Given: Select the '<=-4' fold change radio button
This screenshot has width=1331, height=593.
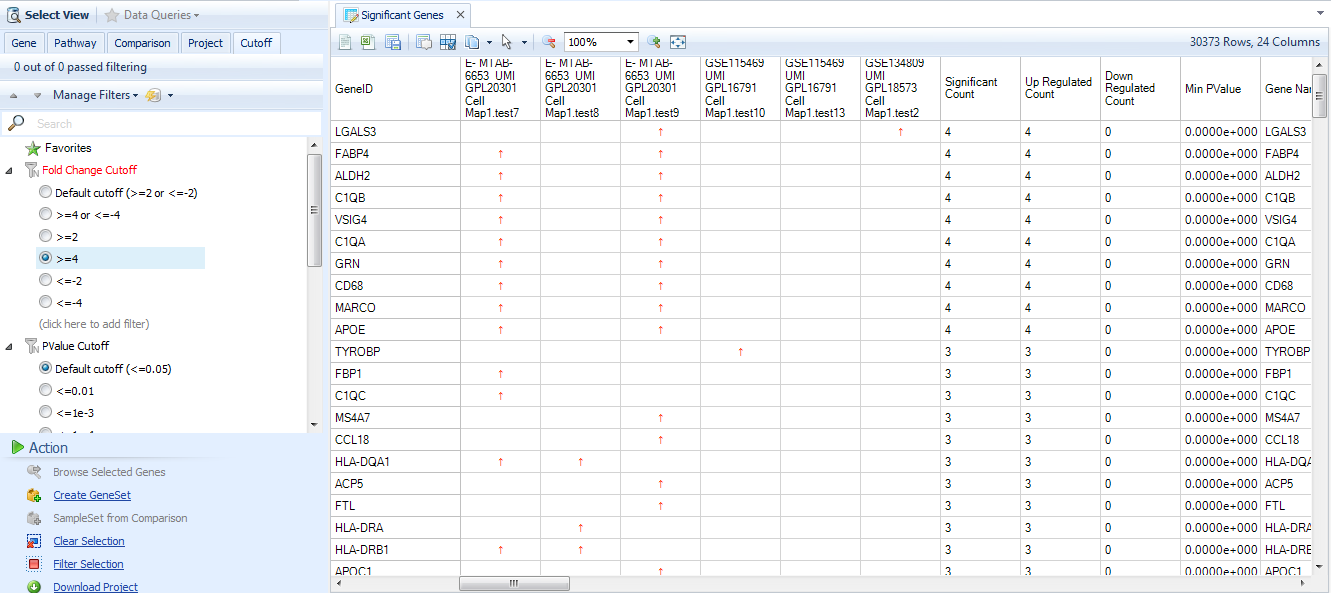Looking at the screenshot, I should [45, 302].
